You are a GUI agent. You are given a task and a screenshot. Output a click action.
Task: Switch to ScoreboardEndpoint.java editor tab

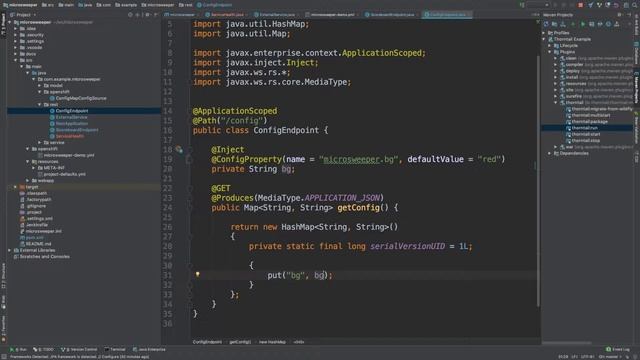click(x=391, y=15)
